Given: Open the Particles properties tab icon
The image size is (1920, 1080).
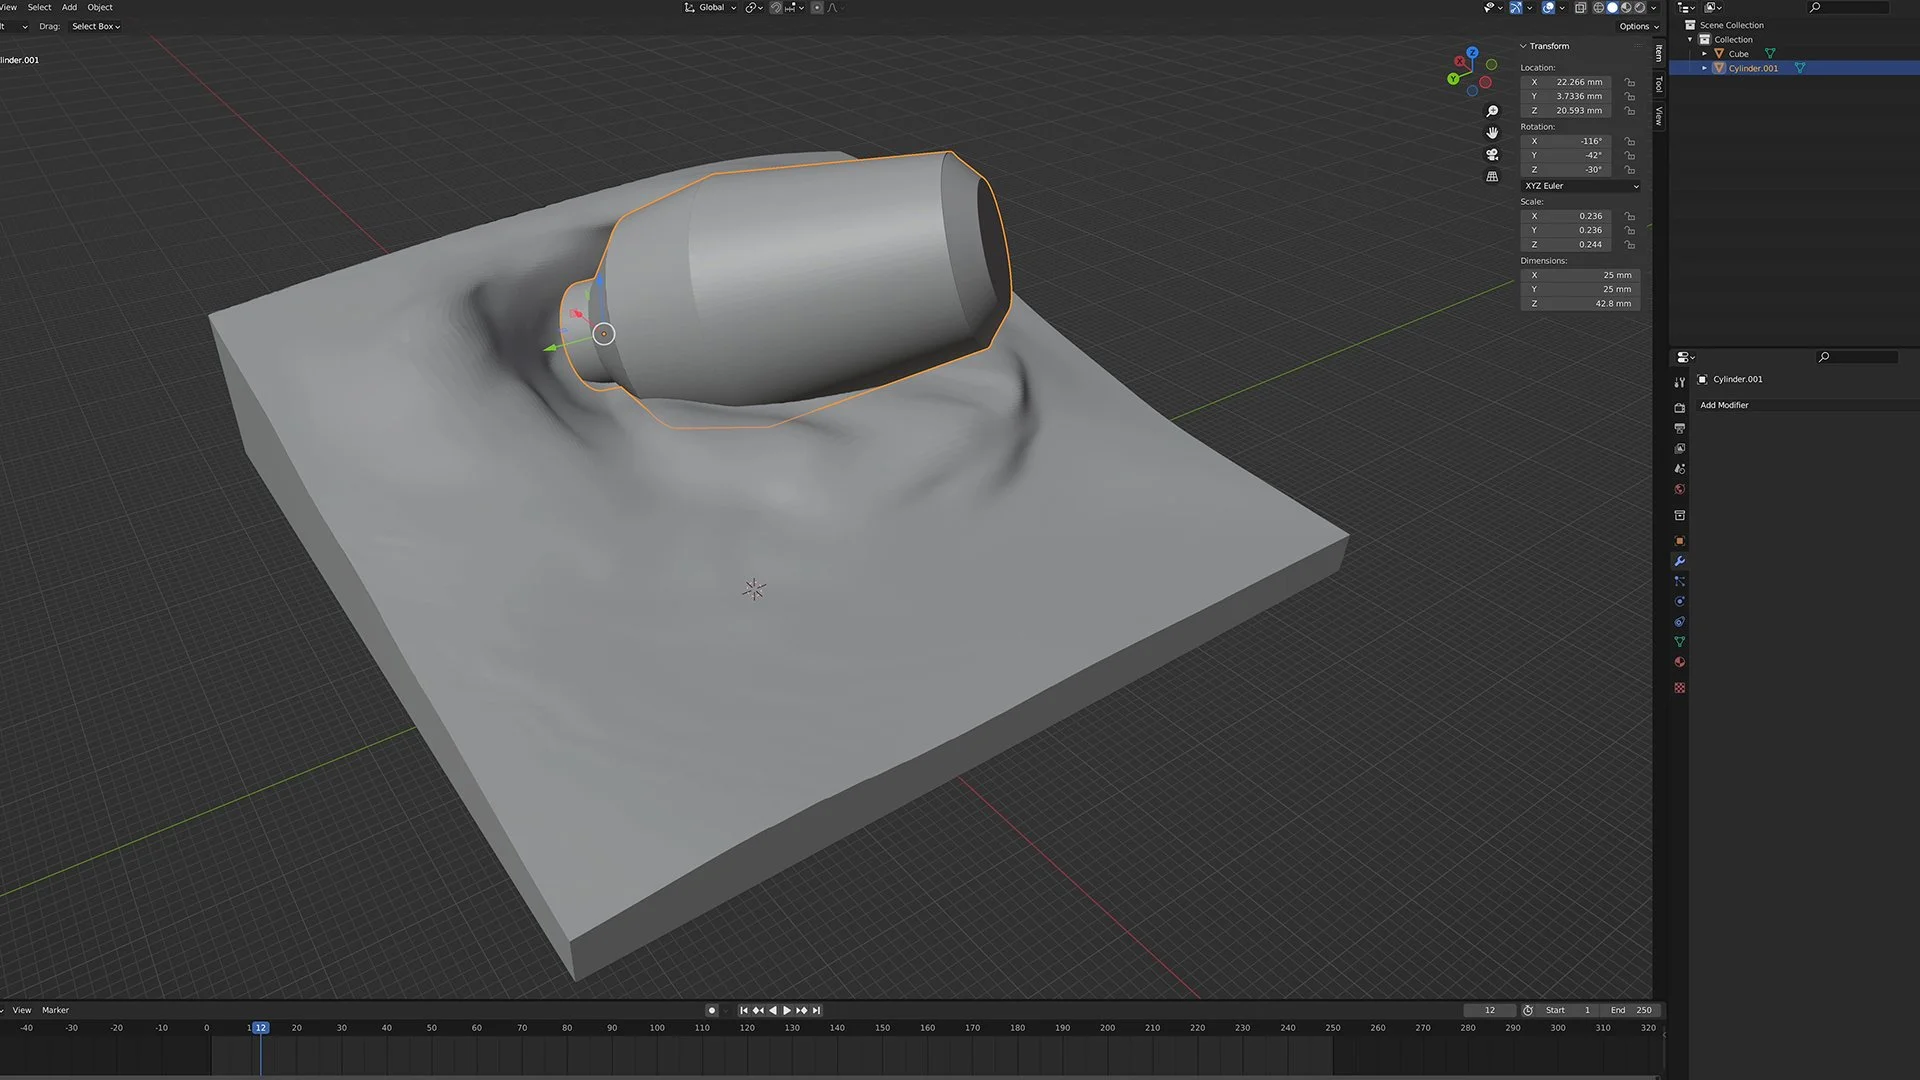Looking at the screenshot, I should (x=1680, y=582).
